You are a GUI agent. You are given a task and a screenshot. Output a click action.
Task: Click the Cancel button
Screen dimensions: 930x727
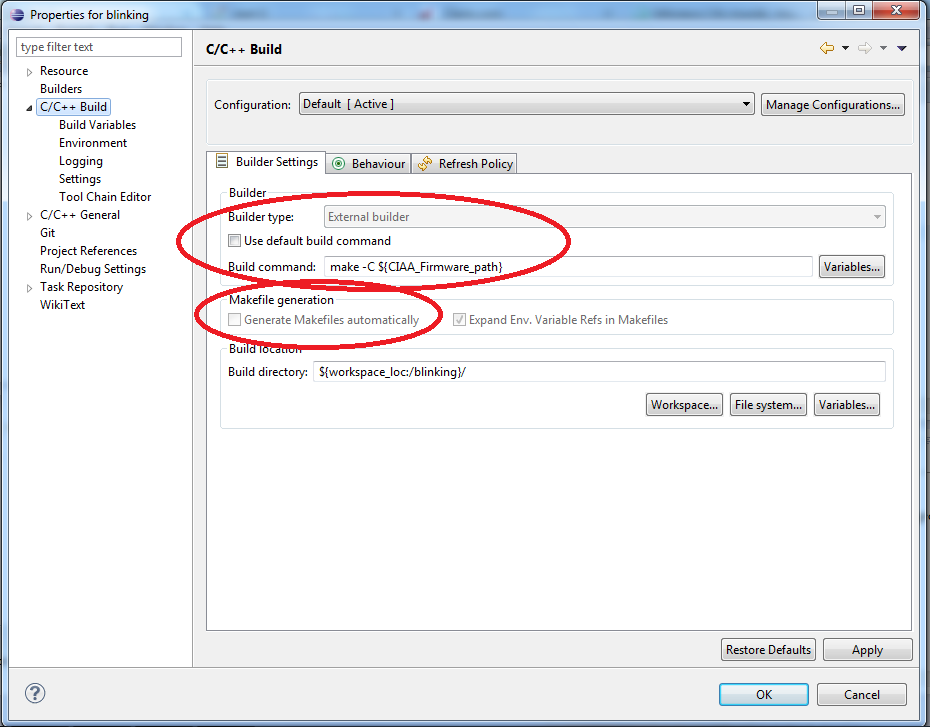pos(861,694)
